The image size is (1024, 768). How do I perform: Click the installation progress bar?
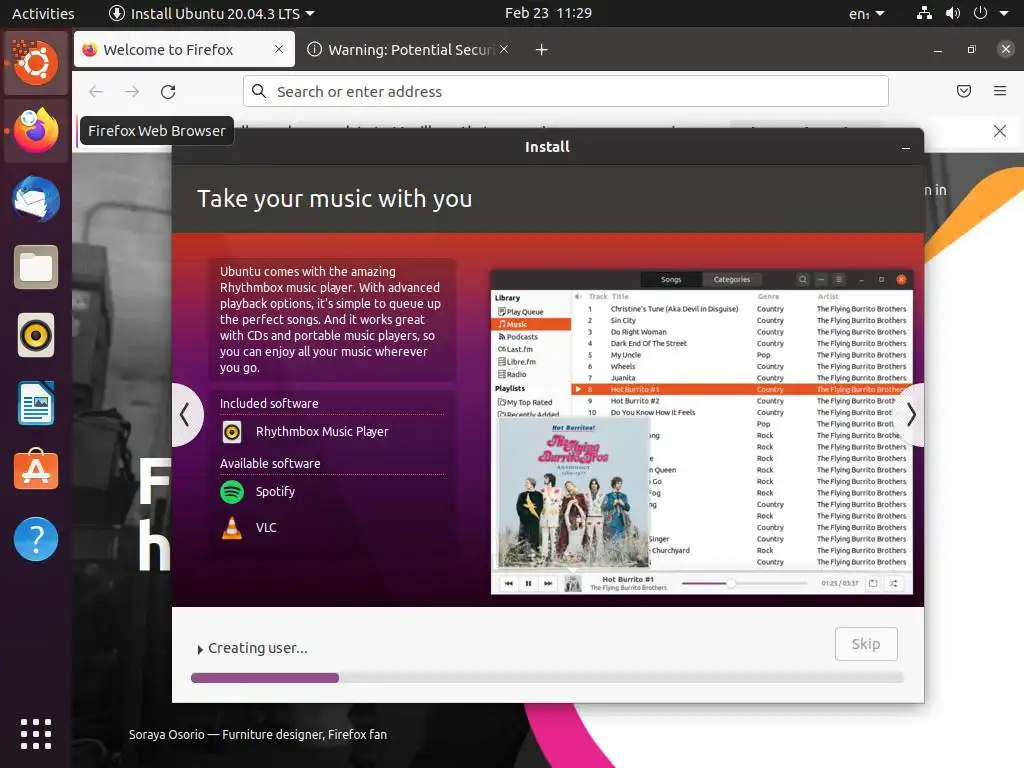point(547,678)
